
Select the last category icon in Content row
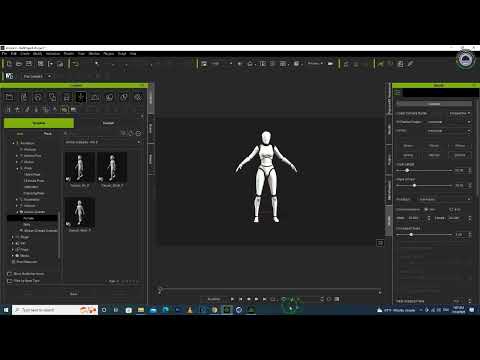(x=138, y=97)
